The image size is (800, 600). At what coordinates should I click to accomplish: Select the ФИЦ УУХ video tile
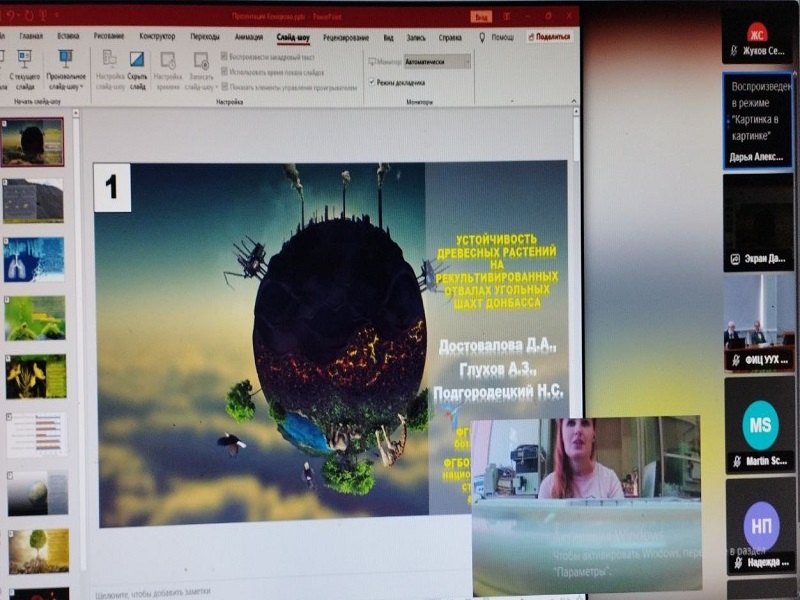point(760,322)
